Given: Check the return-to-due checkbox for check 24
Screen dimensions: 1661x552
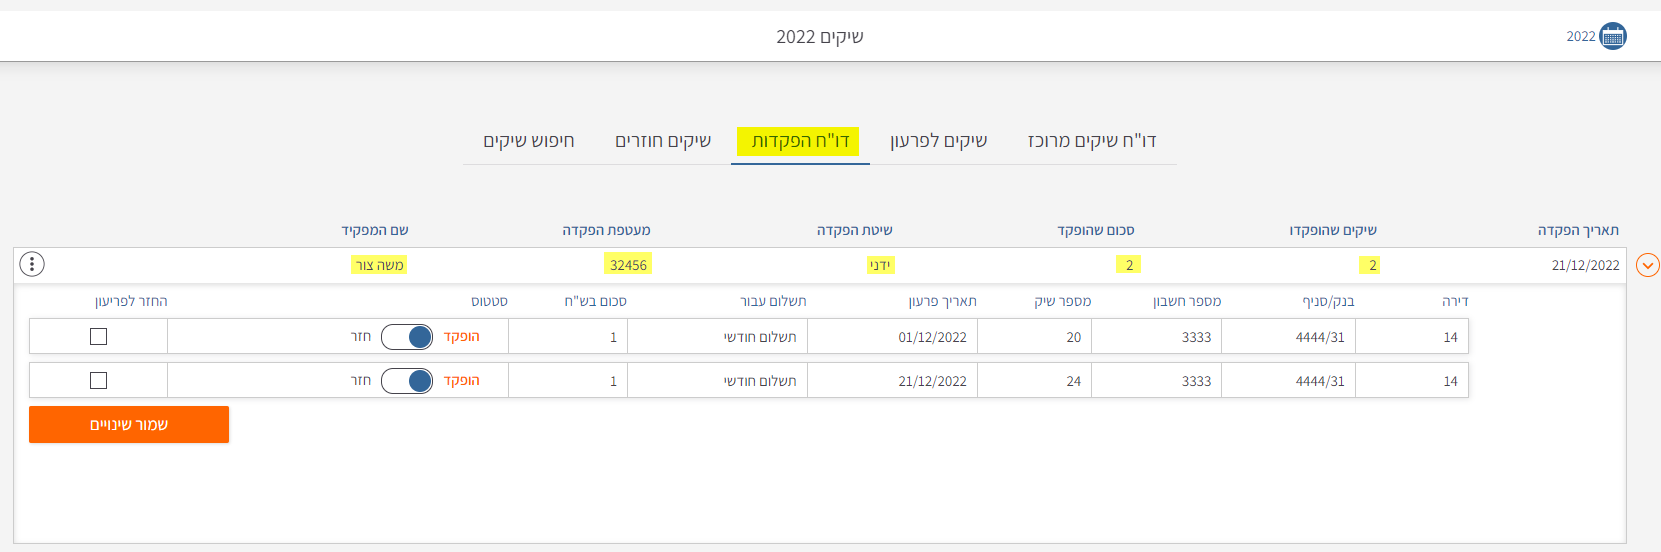Looking at the screenshot, I should [x=98, y=381].
